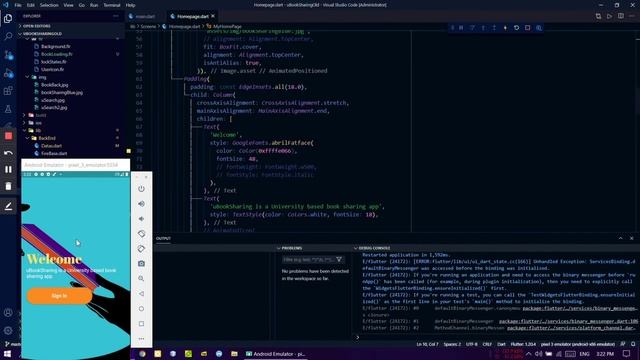The image size is (640, 360).
Task: Rotate emulator right
Action: tap(141, 249)
